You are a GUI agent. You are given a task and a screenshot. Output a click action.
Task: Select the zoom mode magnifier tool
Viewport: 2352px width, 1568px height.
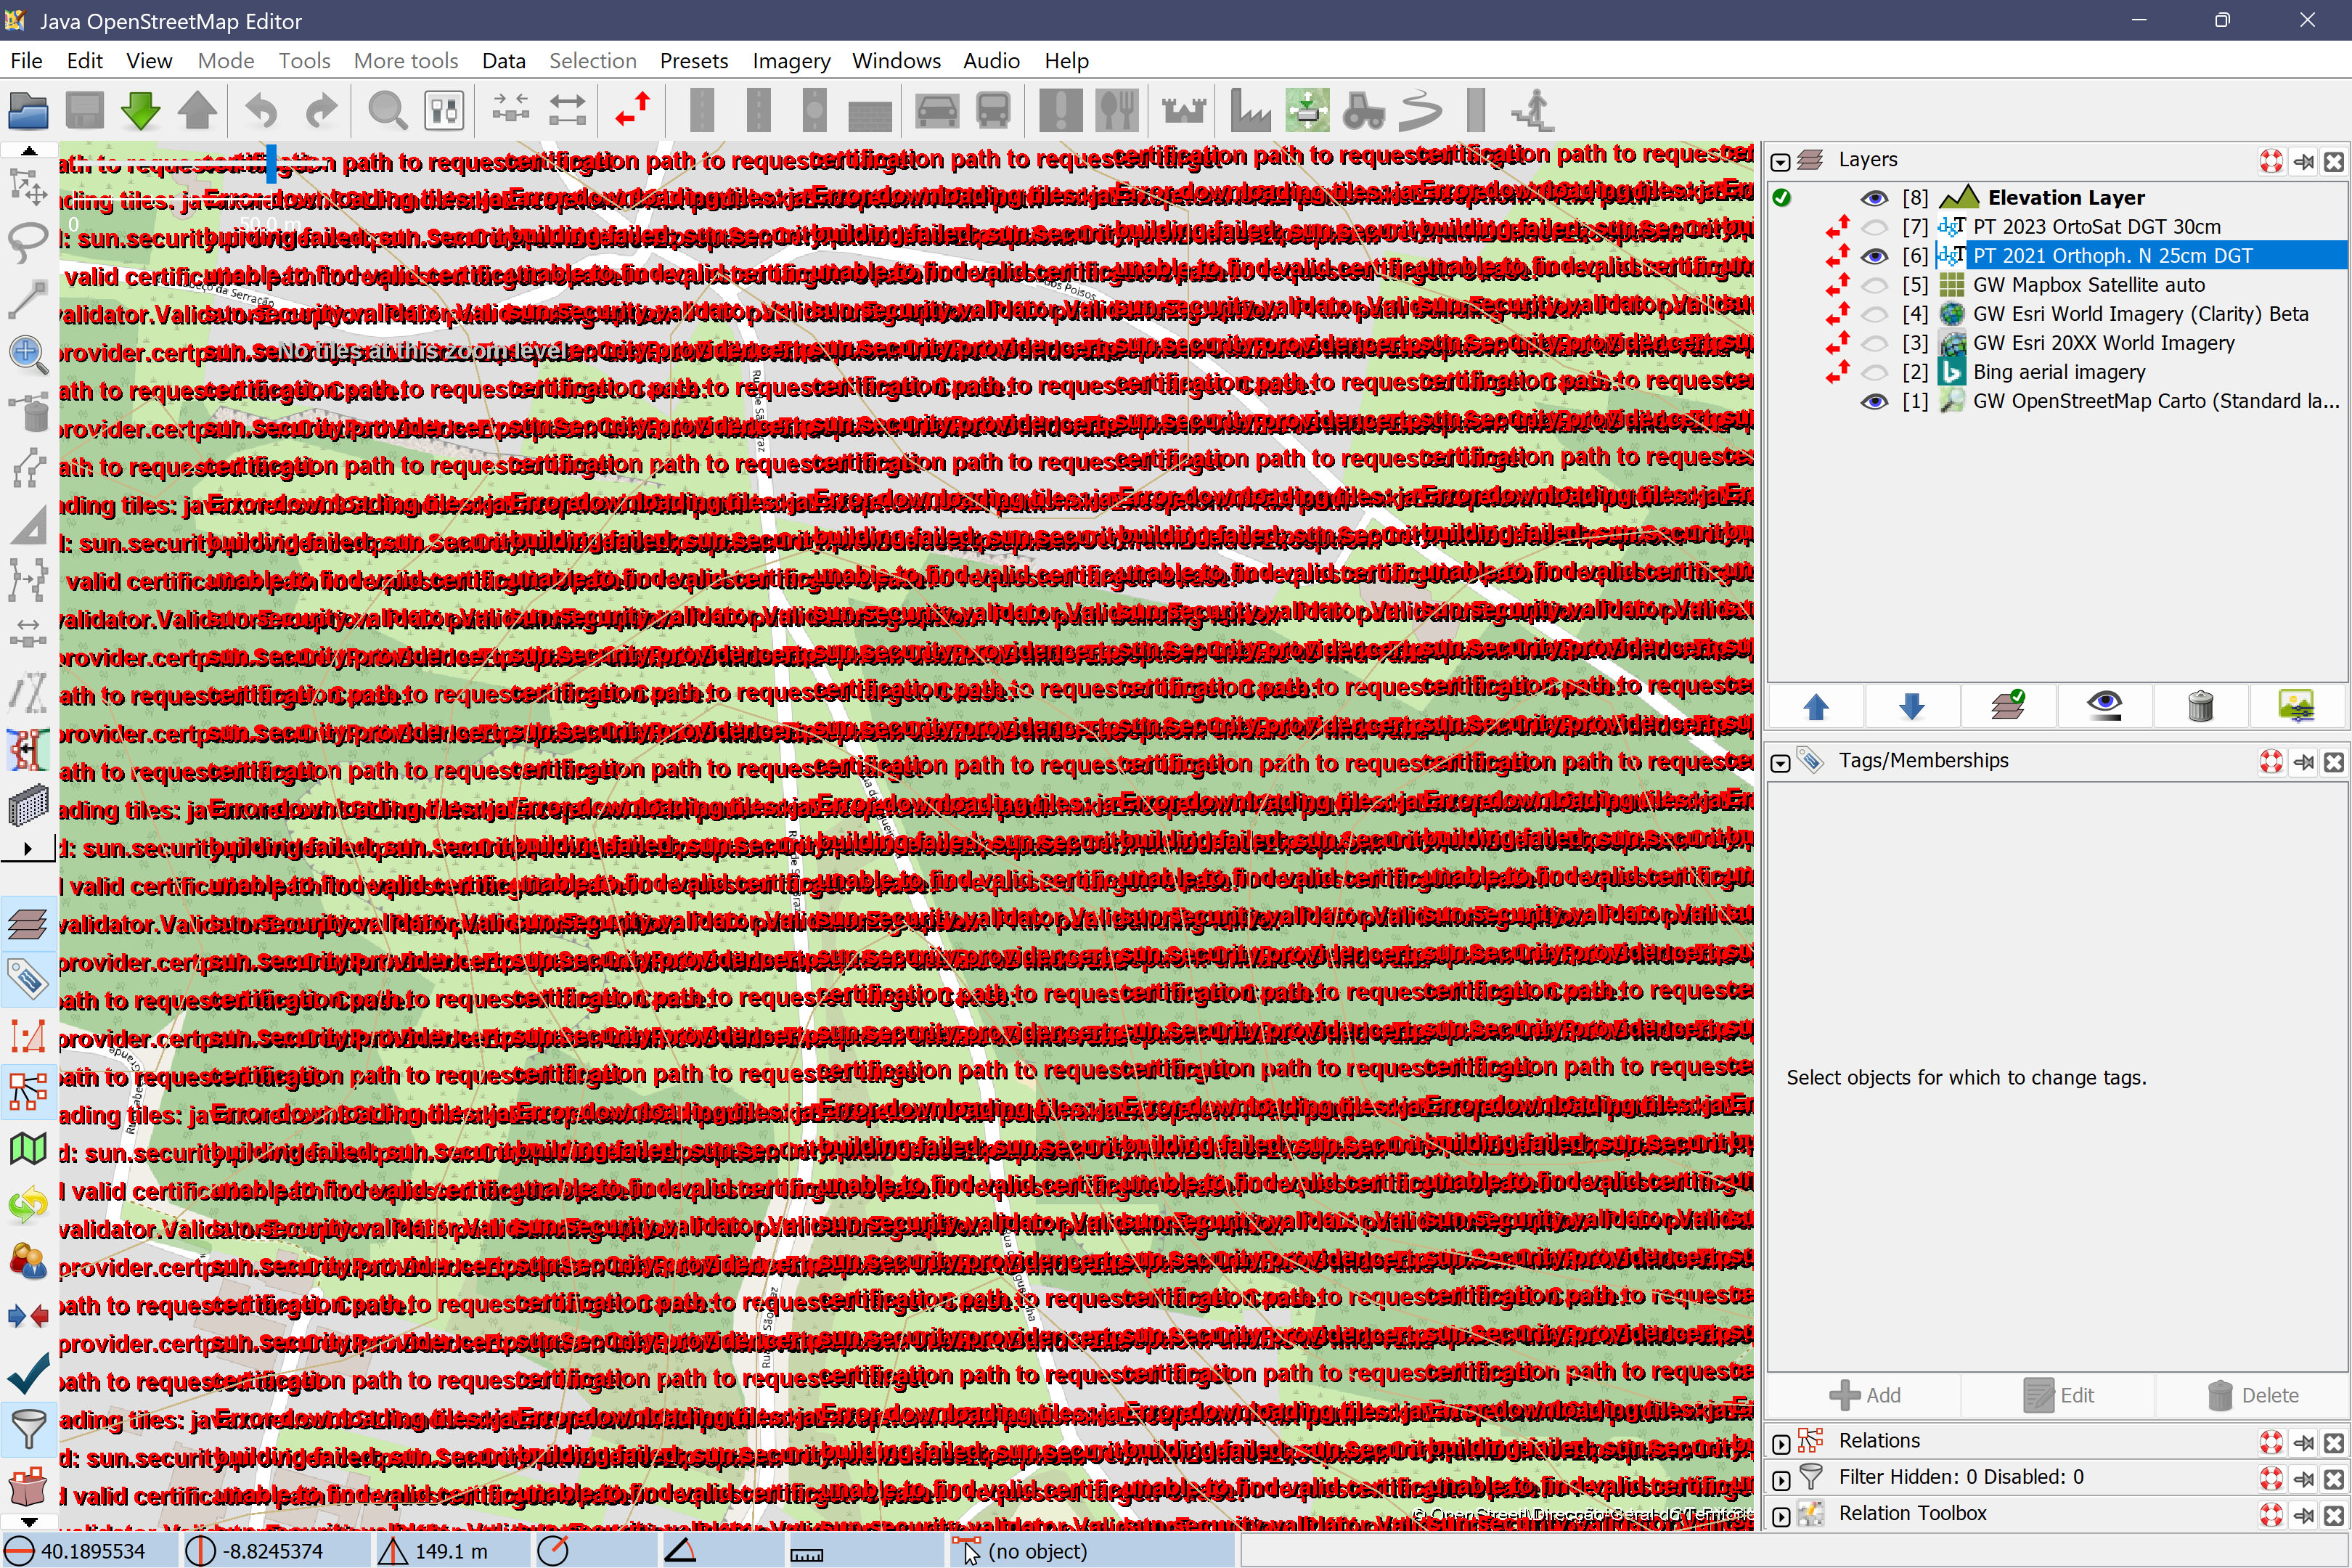[28, 354]
